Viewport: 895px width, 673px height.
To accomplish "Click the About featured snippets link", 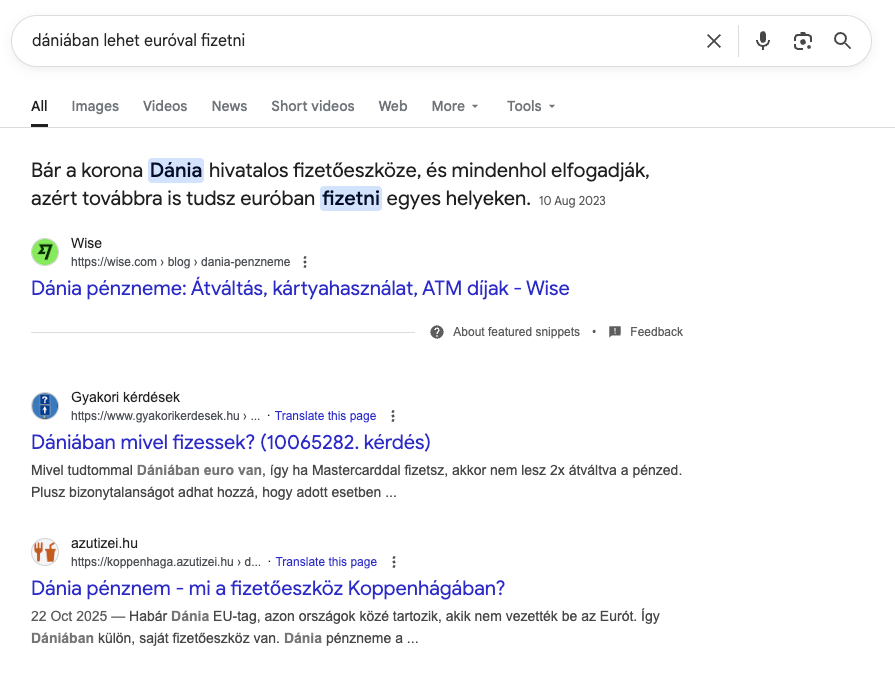I will point(516,332).
